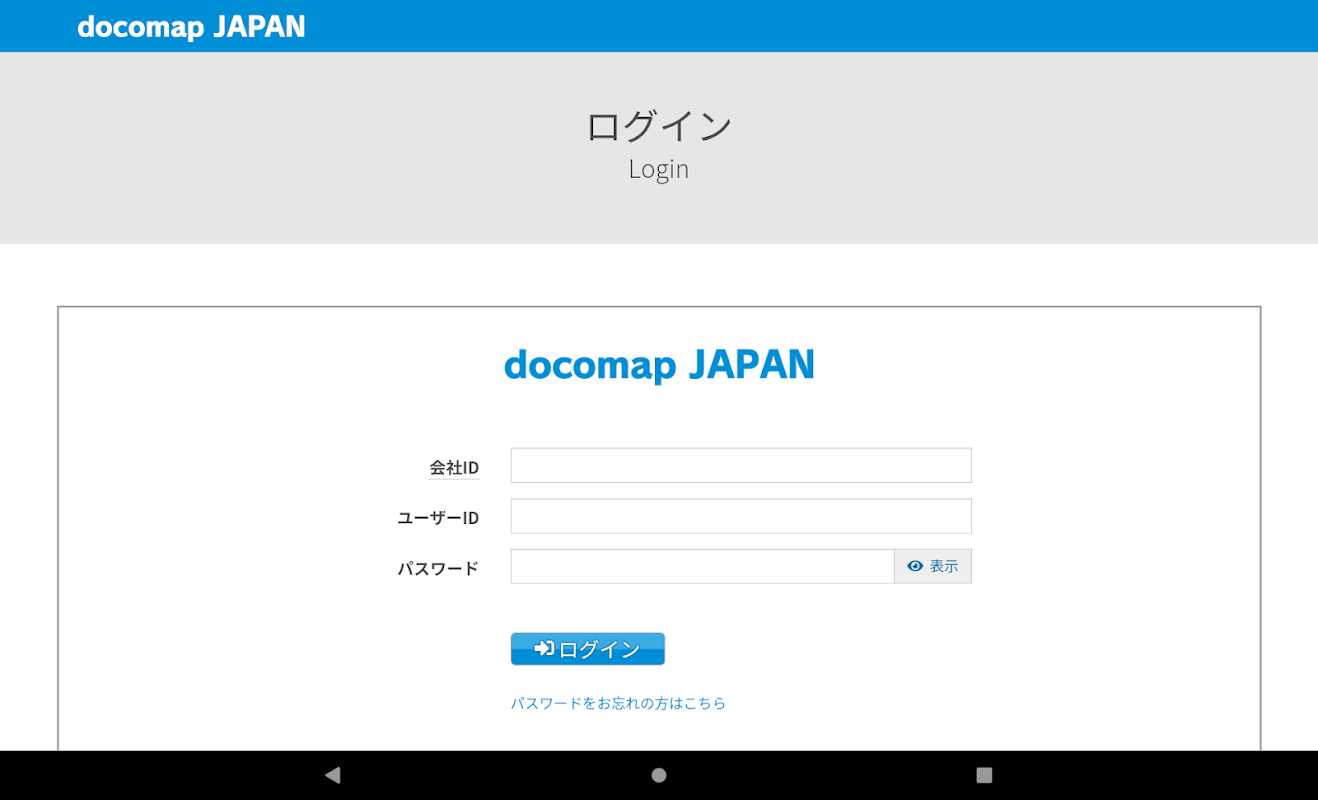Click the パスワード input field
The width and height of the screenshot is (1318, 800).
[703, 566]
